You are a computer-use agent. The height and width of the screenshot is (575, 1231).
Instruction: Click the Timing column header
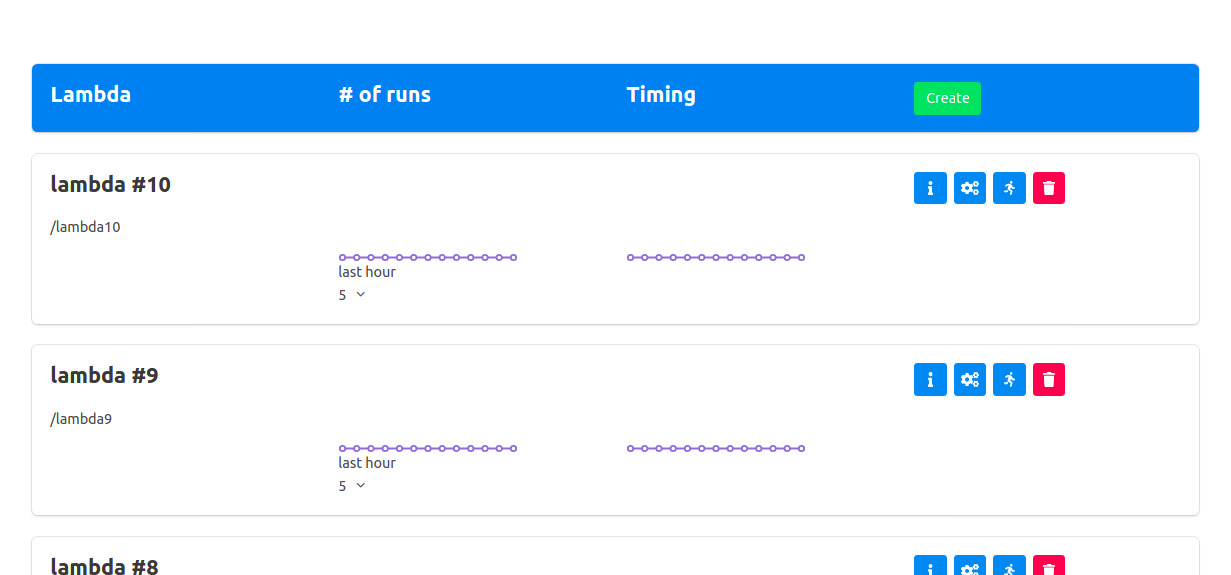(661, 95)
